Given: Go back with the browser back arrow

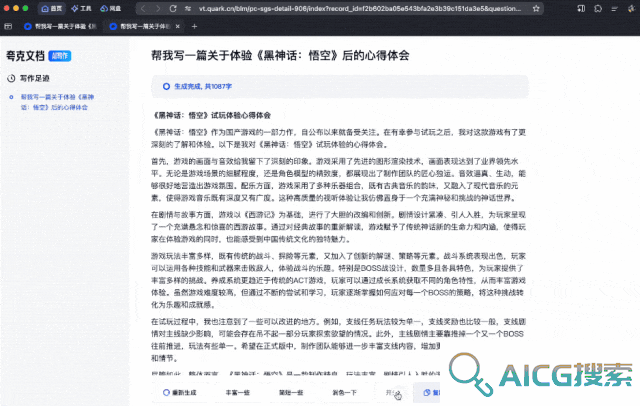Looking at the screenshot, I should (x=143, y=8).
